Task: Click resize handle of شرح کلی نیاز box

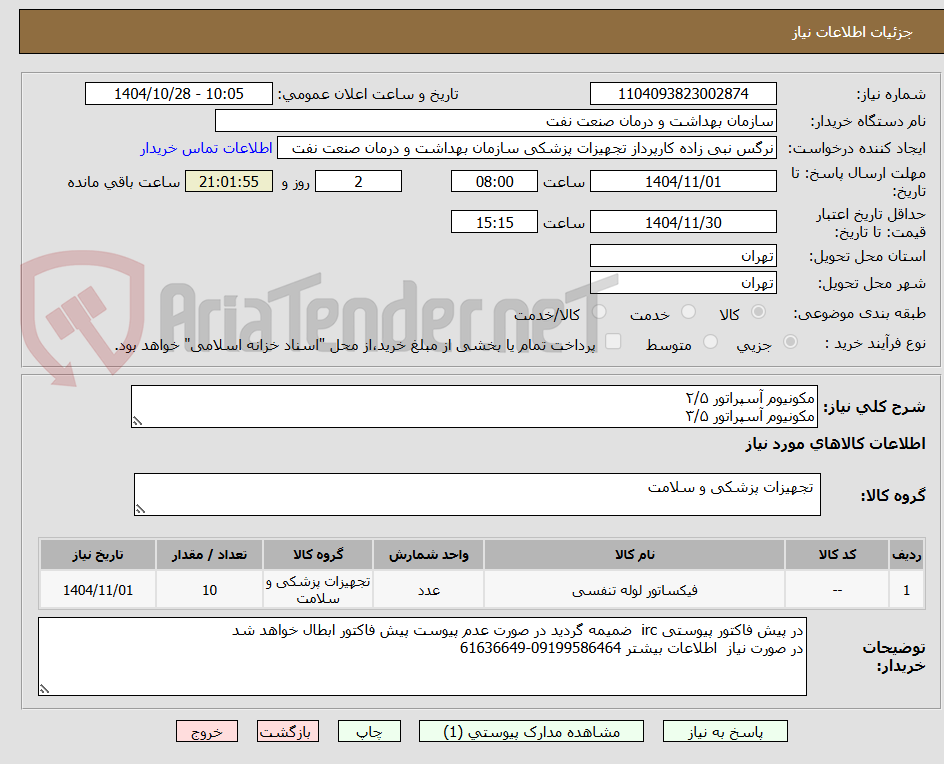Action: tap(137, 421)
